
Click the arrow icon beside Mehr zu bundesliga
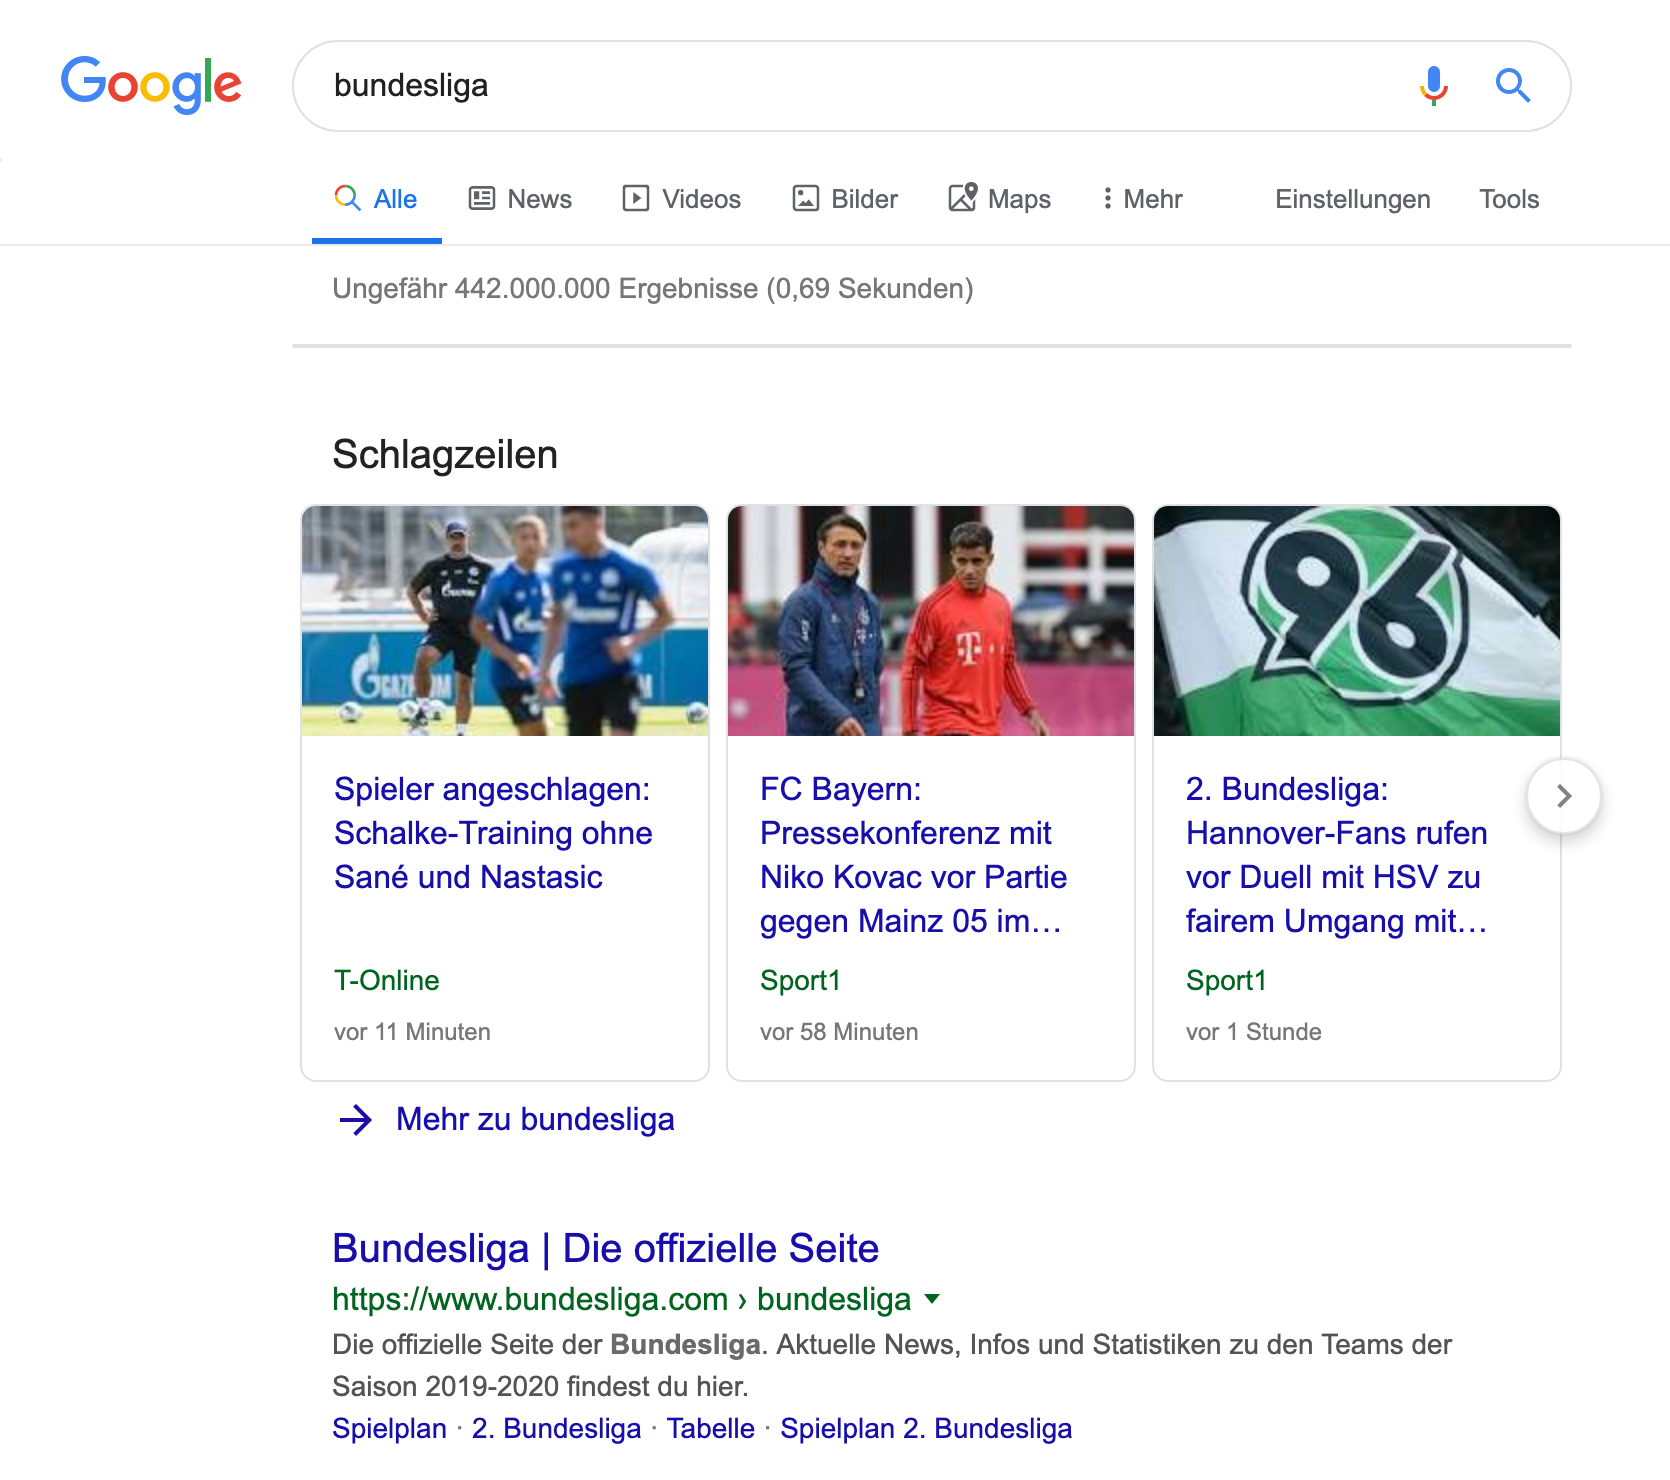tap(355, 1120)
